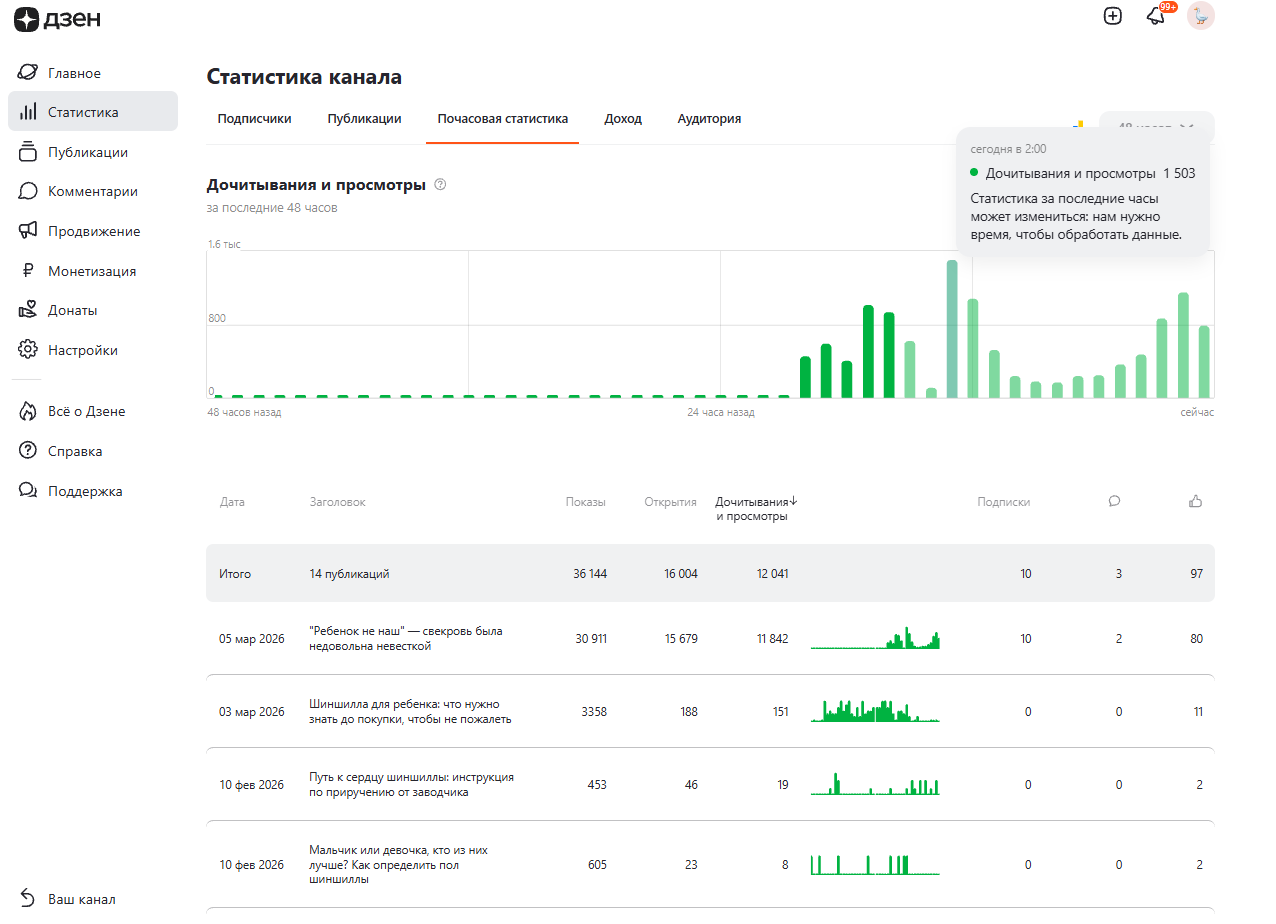Open the create publication plus icon

click(1112, 16)
